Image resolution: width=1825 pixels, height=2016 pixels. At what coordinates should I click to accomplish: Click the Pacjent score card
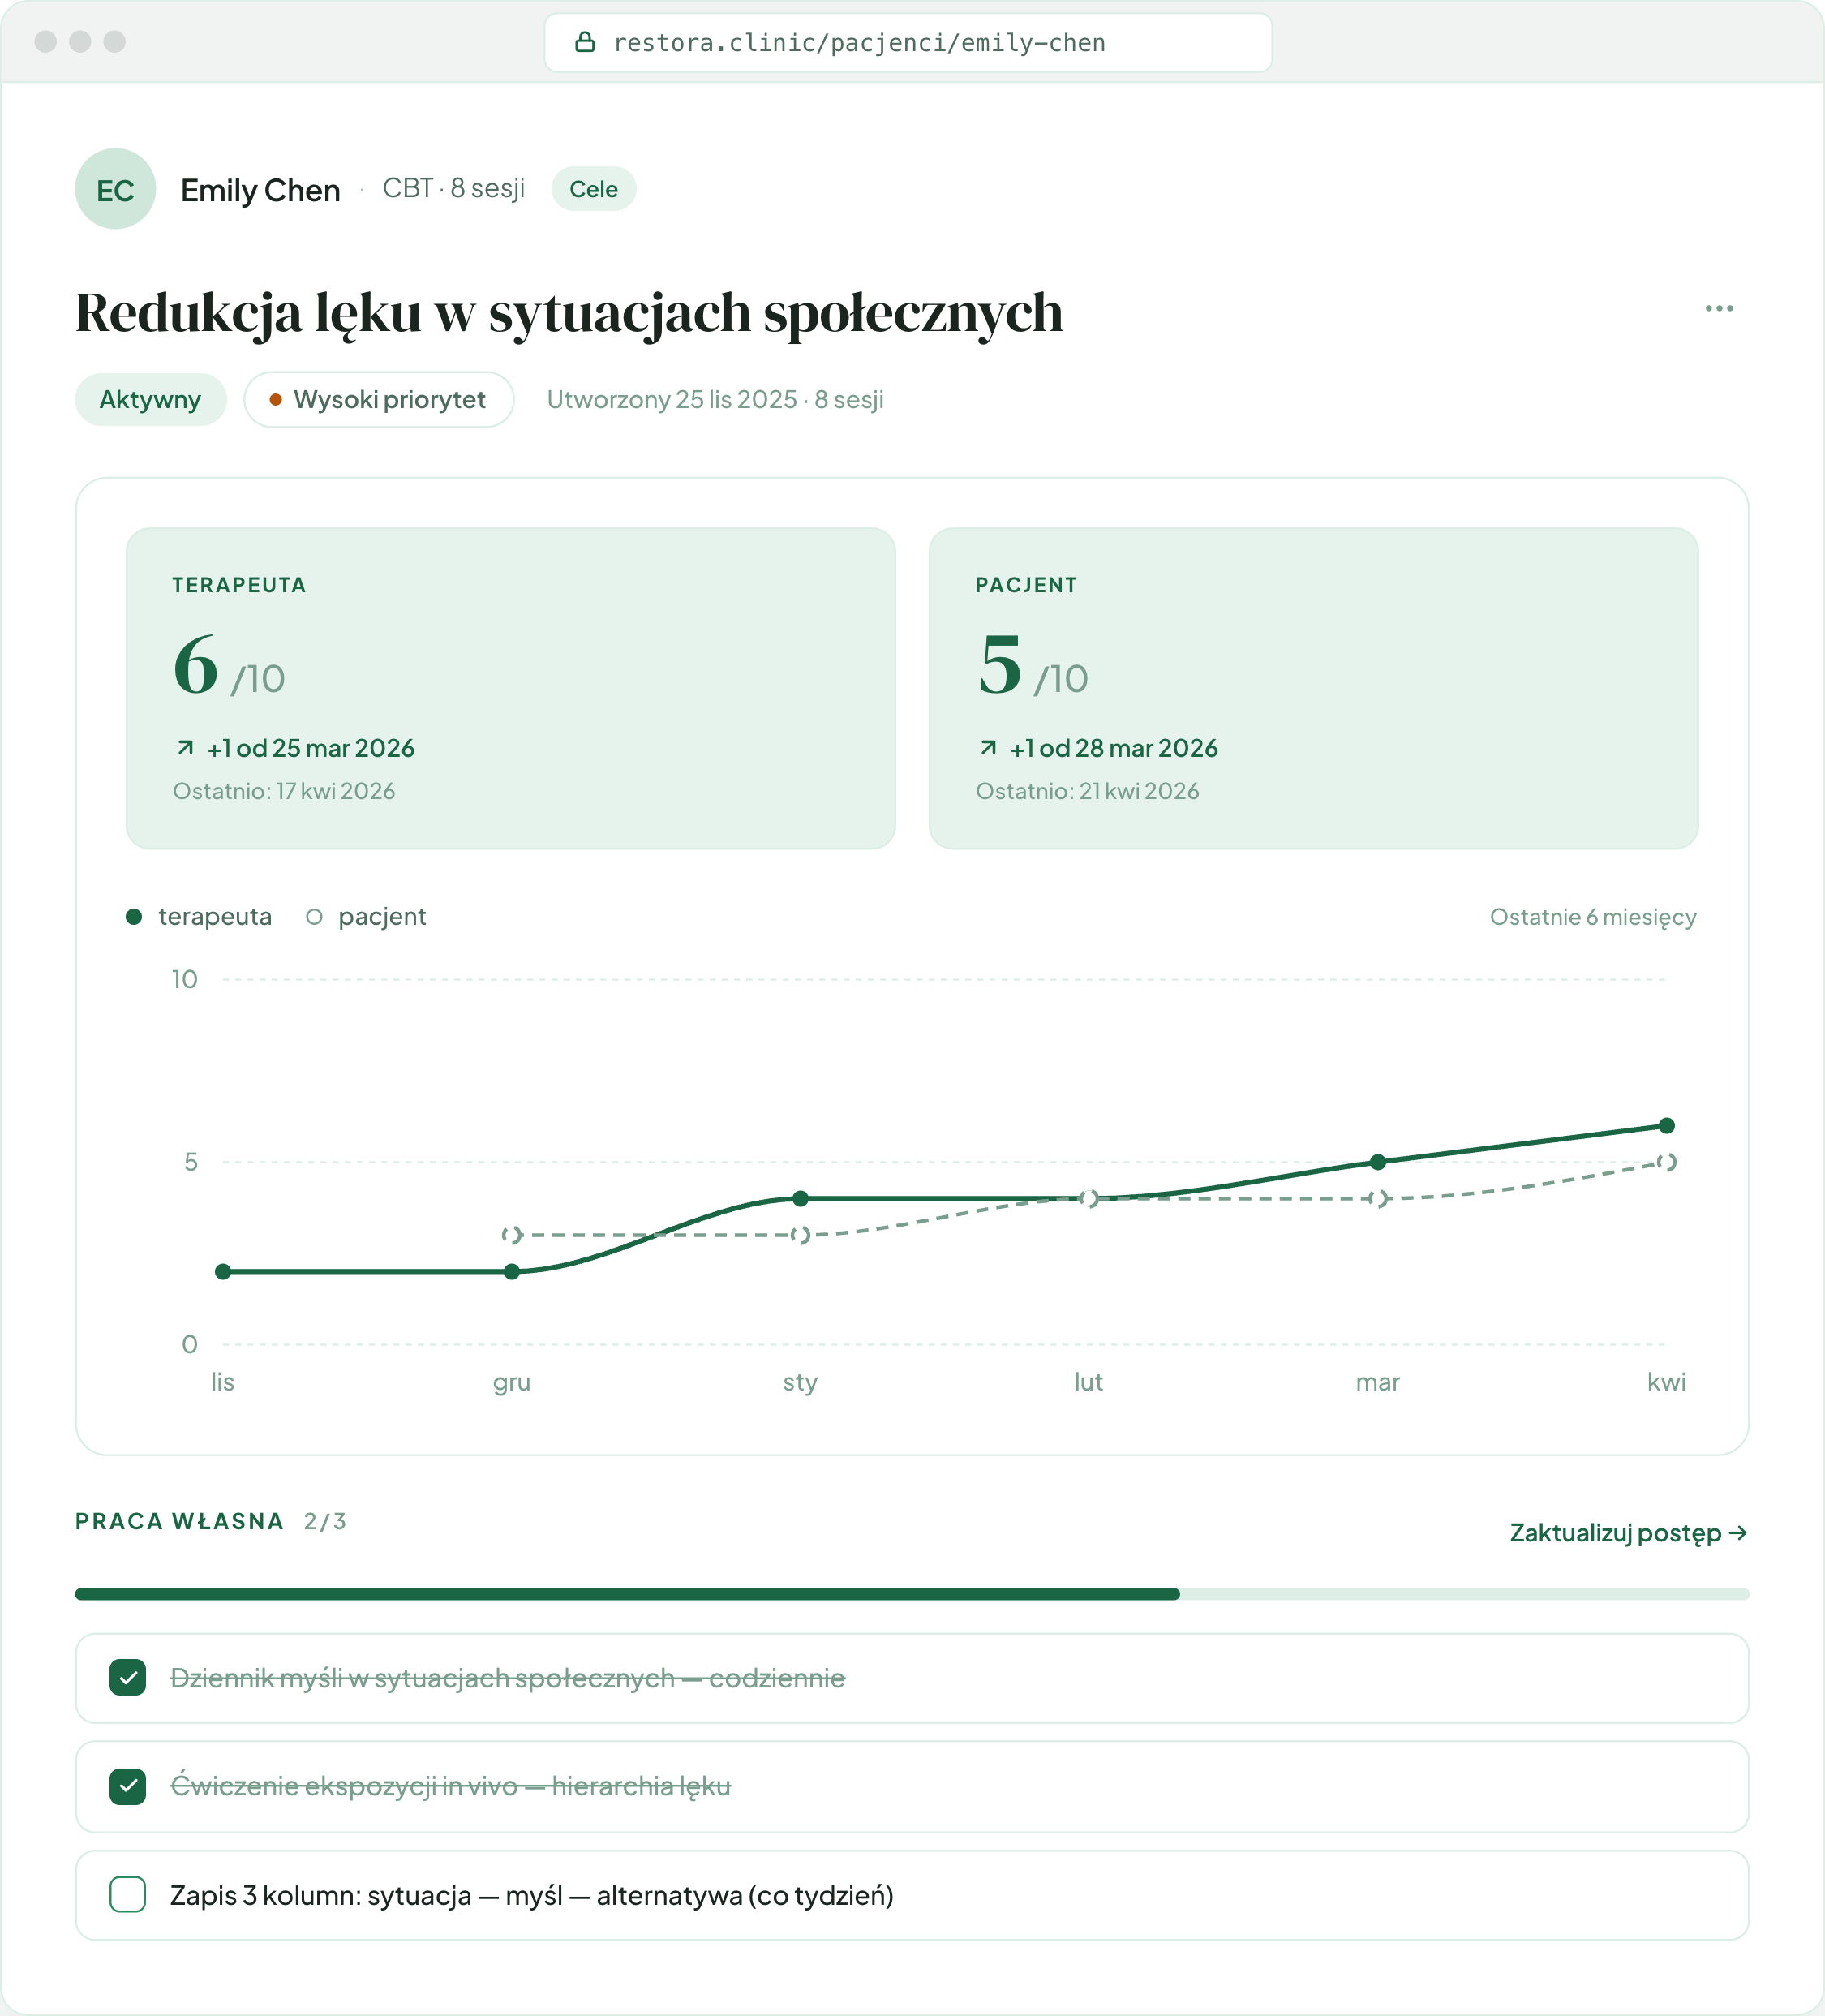tap(1314, 688)
